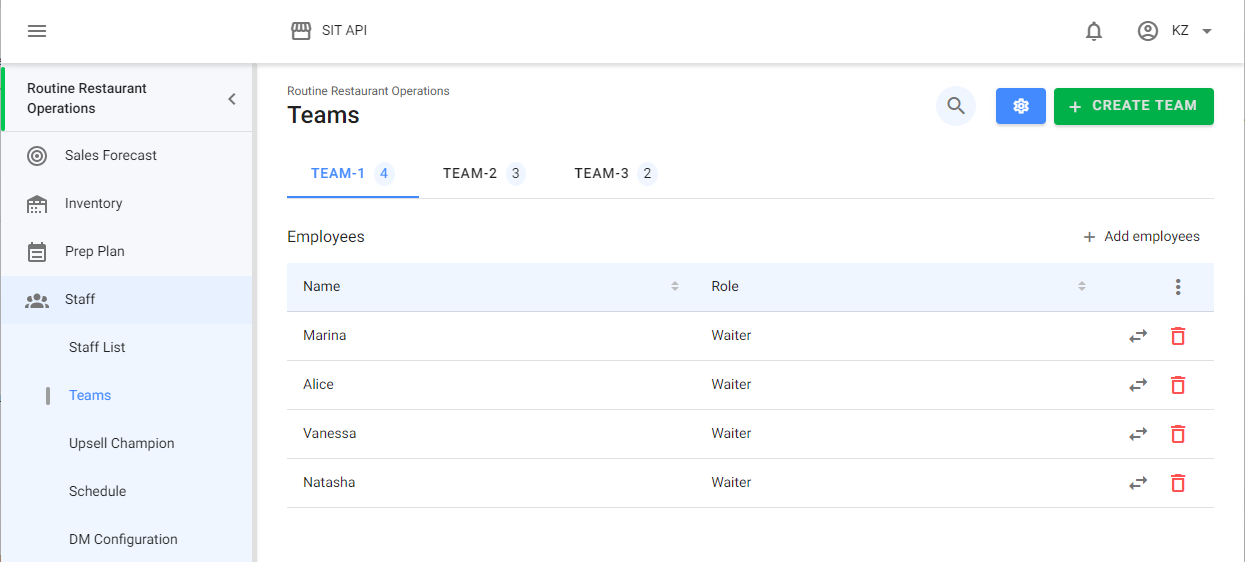Click the notifications bell icon
The image size is (1245, 562).
click(x=1094, y=31)
